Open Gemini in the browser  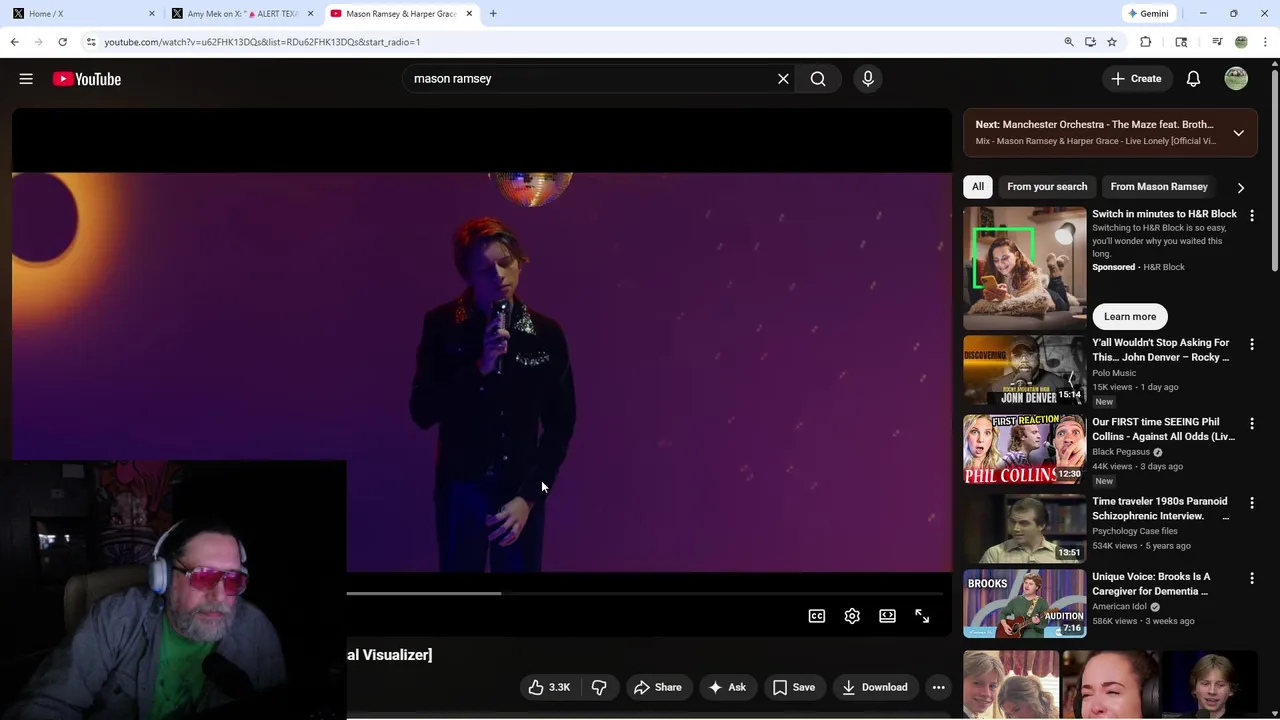1148,14
